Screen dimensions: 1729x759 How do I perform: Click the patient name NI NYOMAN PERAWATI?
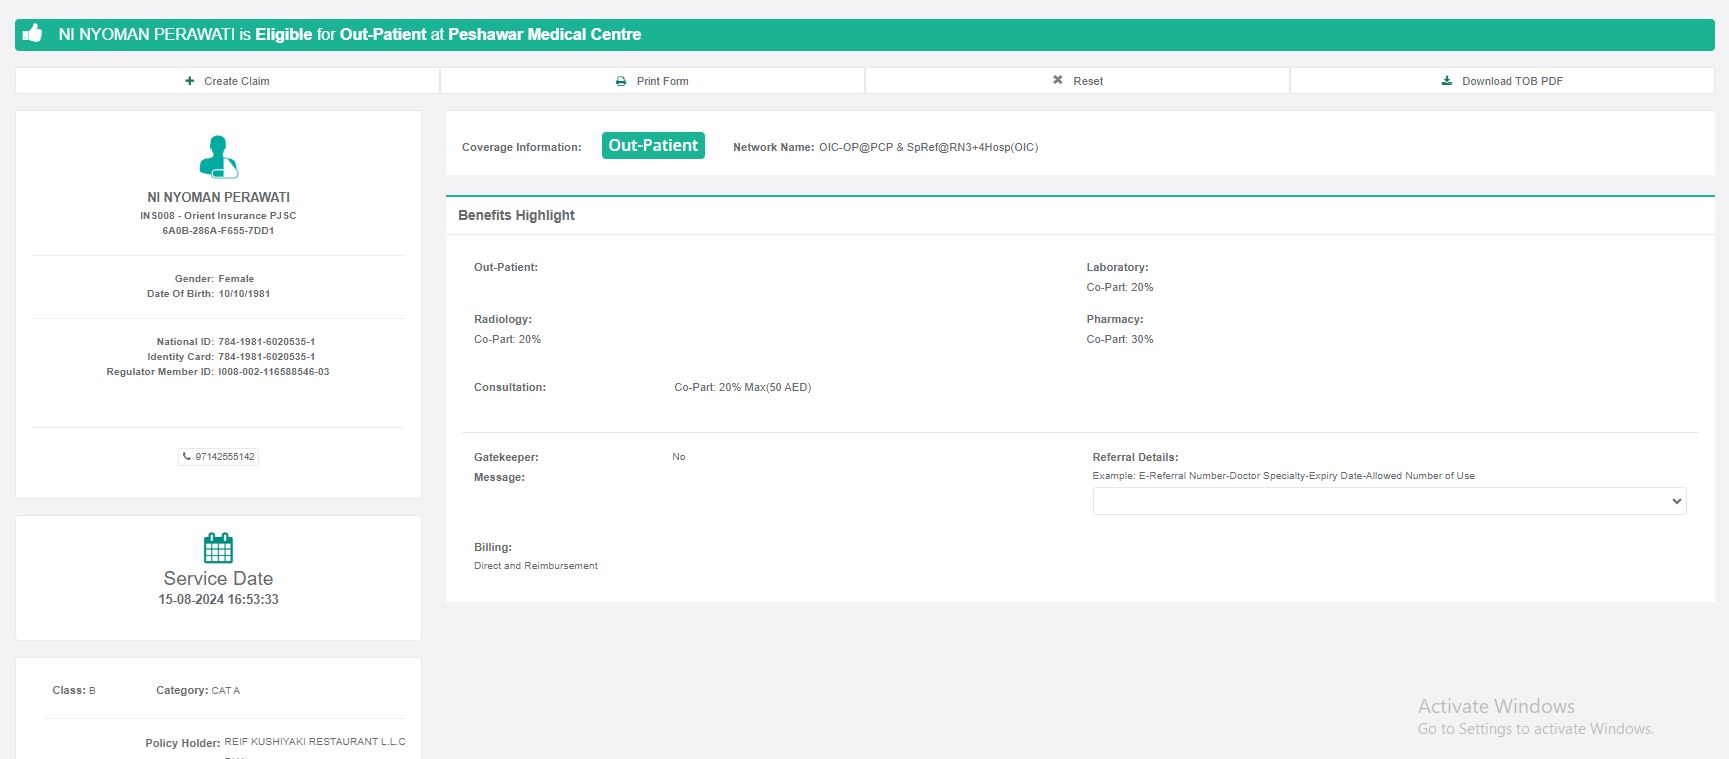tap(218, 198)
